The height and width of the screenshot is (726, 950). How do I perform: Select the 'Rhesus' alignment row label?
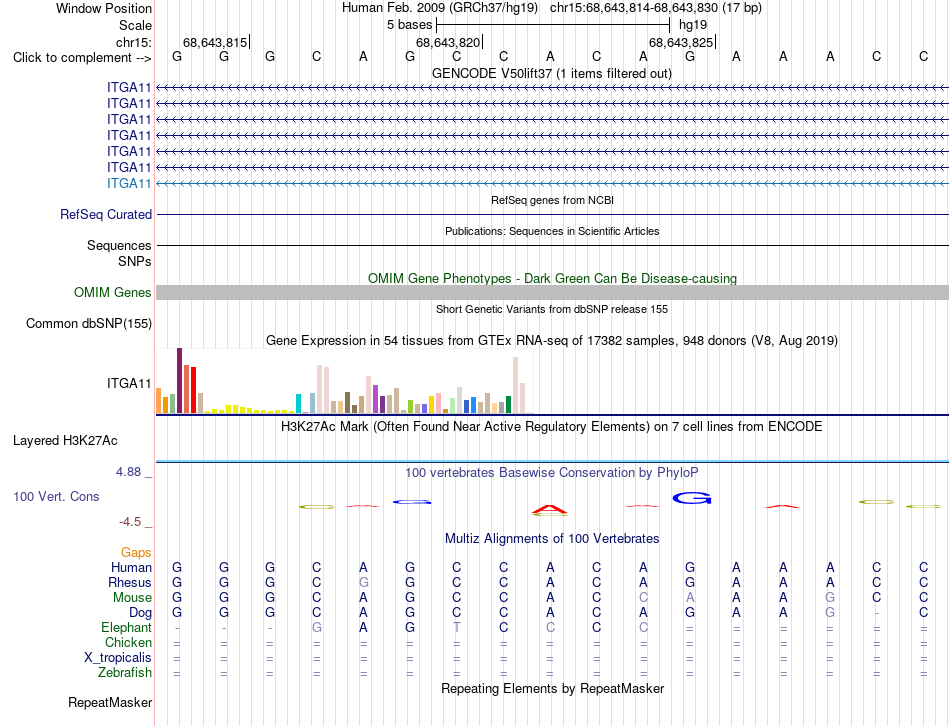coord(130,582)
